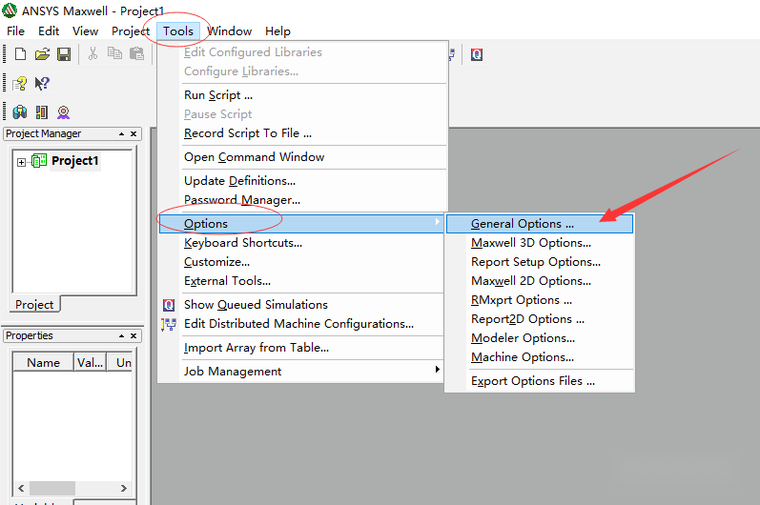Click the Paste clipboard icon
This screenshot has width=760, height=505.
pos(137,53)
